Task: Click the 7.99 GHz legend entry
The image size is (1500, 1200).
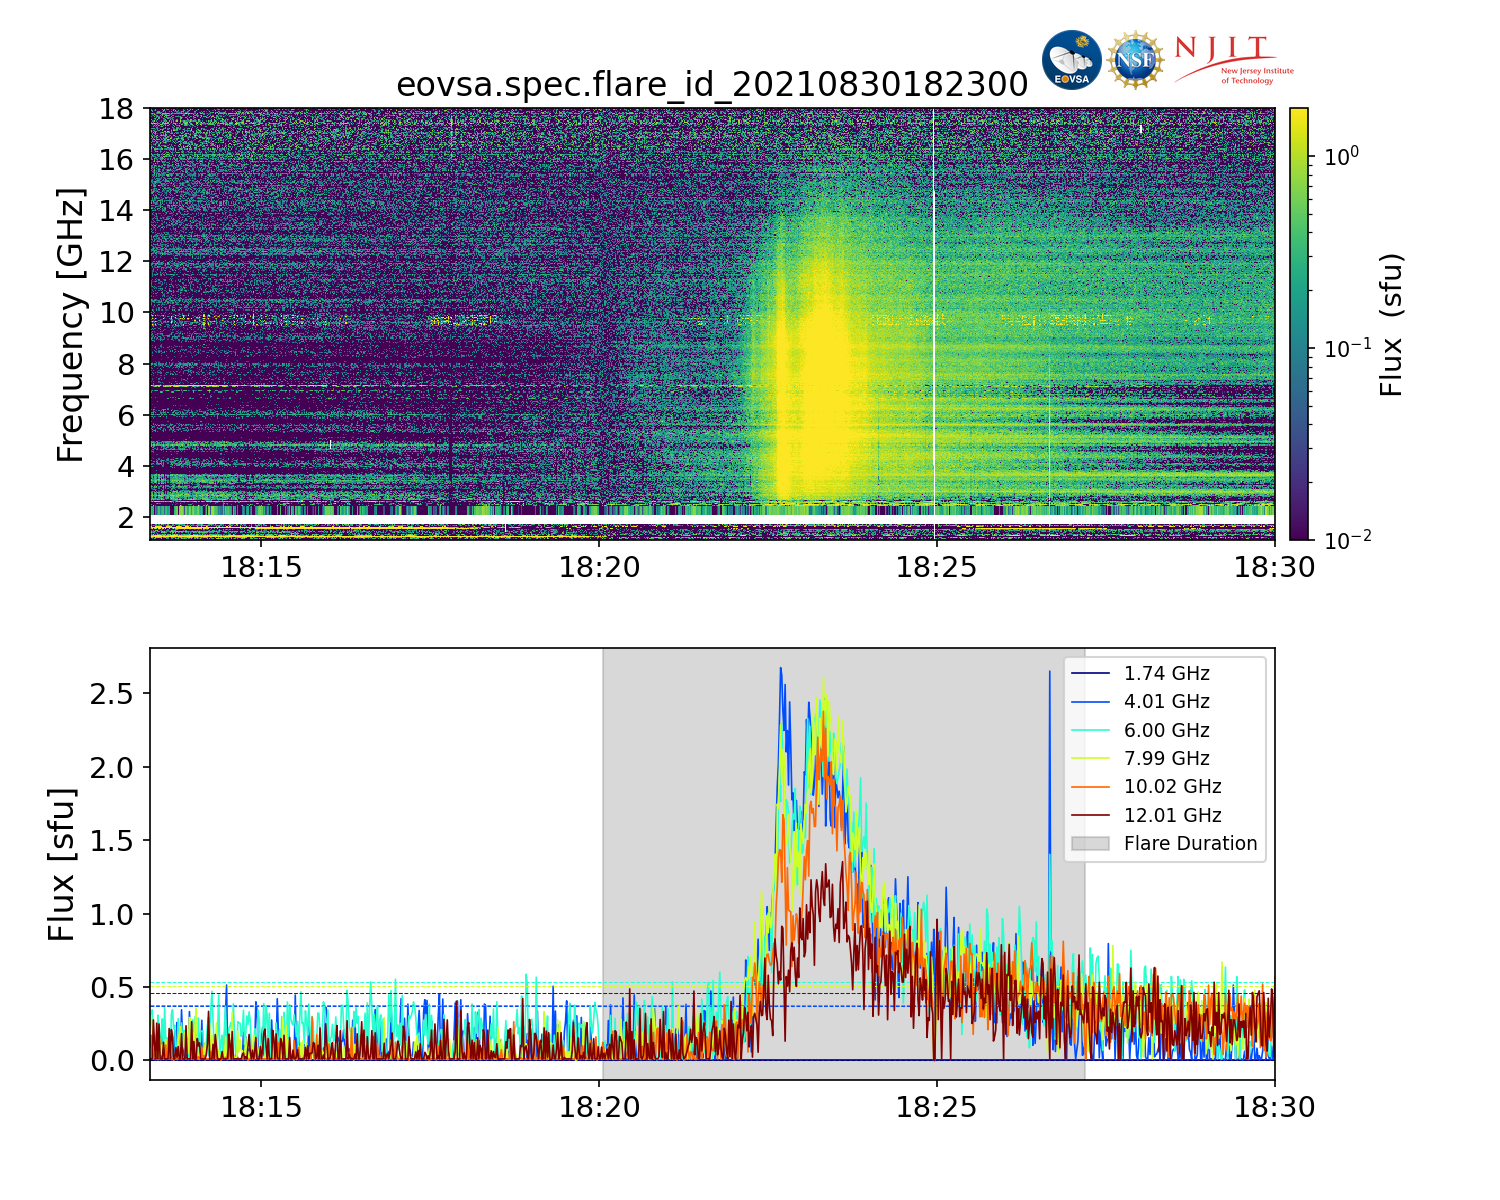Action: click(x=1166, y=759)
